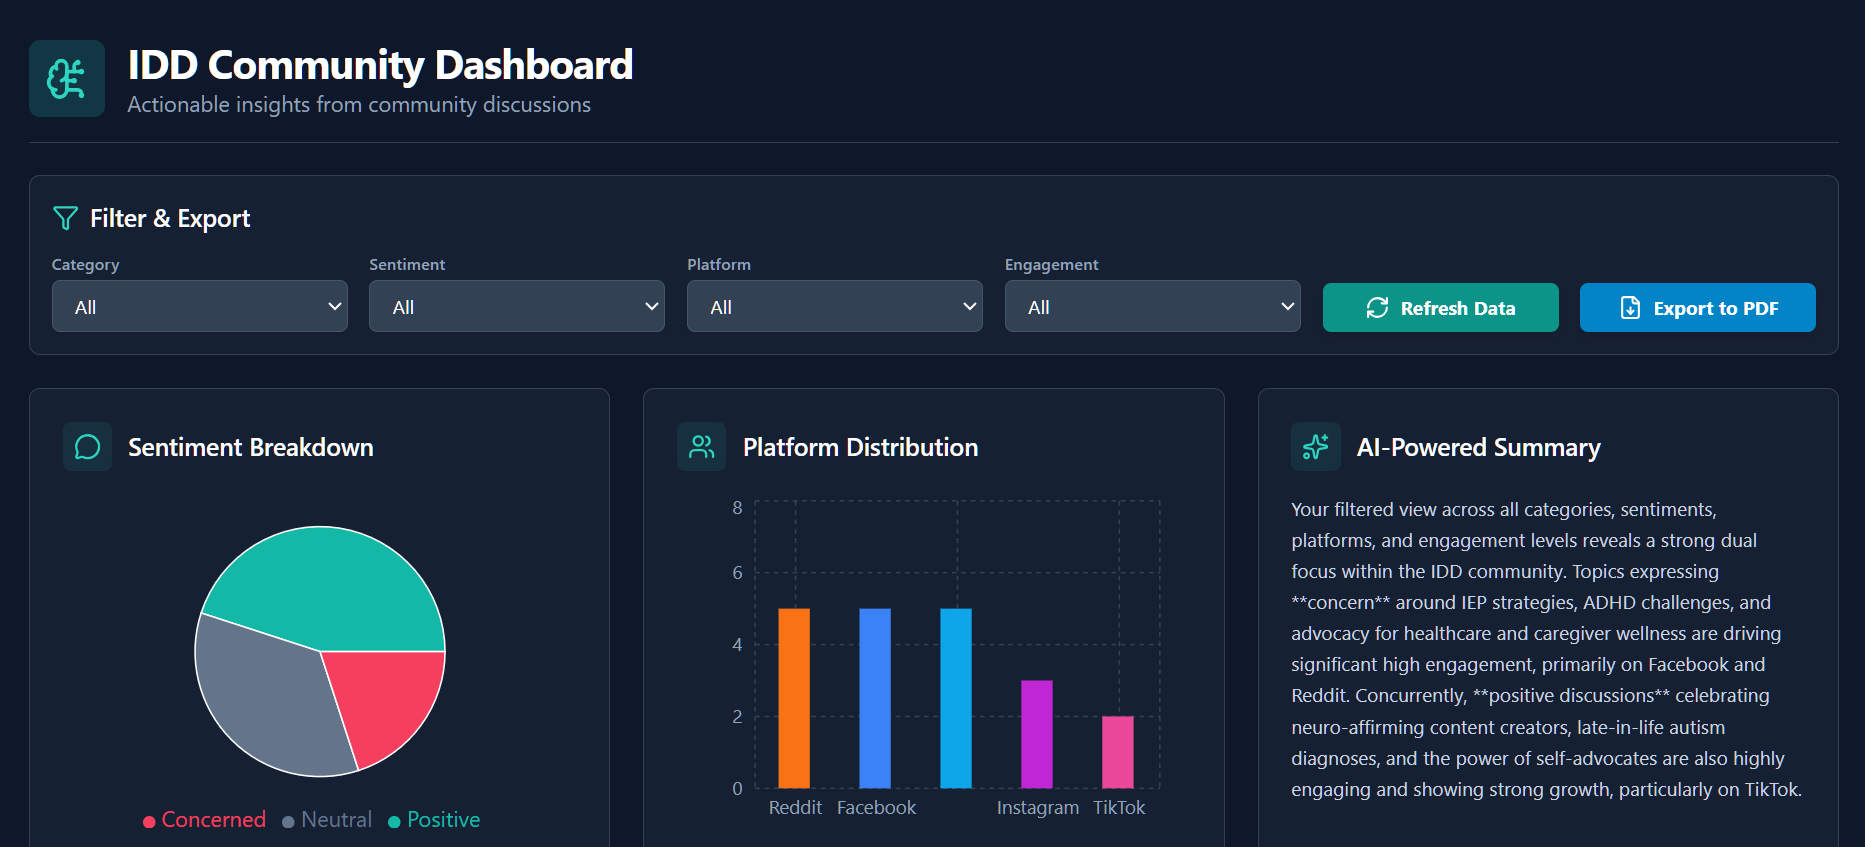Open the Category dropdown
This screenshot has width=1865, height=847.
click(x=200, y=307)
